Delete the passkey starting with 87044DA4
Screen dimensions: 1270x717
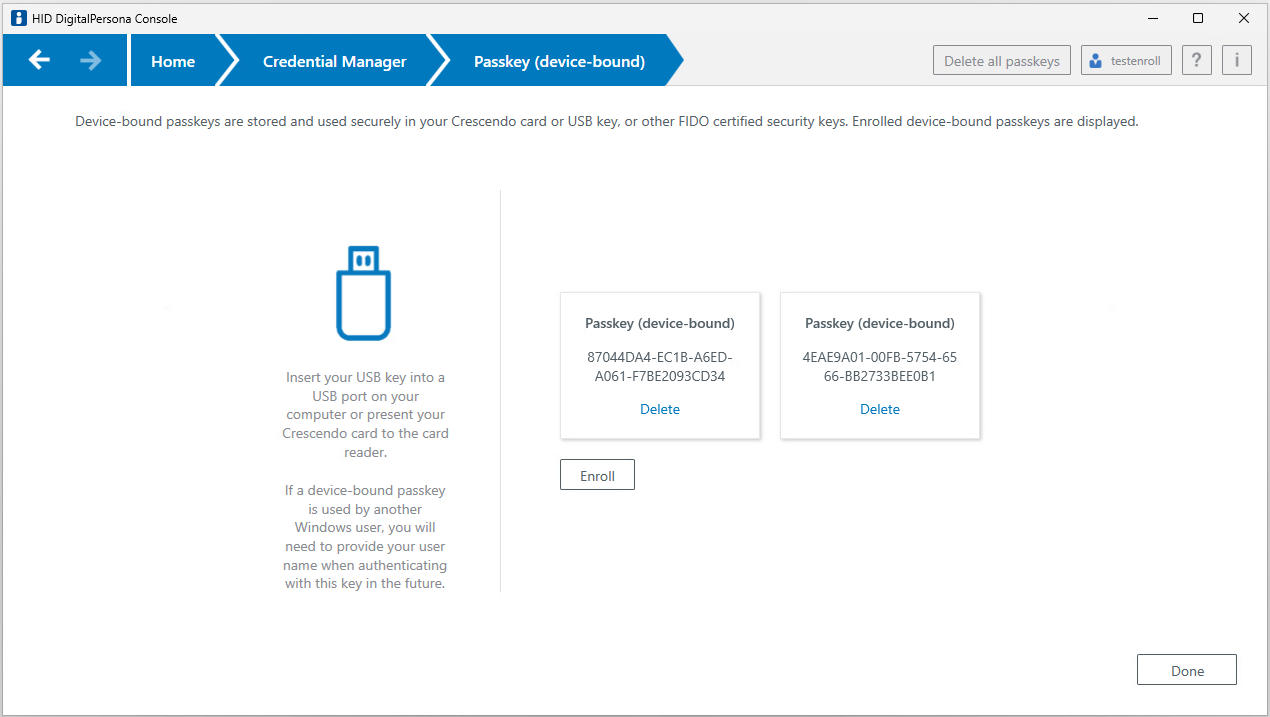point(660,409)
